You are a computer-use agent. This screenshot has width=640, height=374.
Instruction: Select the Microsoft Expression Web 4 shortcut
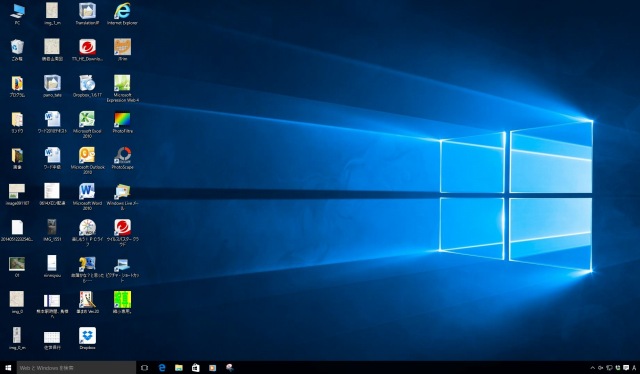pyautogui.click(x=122, y=89)
